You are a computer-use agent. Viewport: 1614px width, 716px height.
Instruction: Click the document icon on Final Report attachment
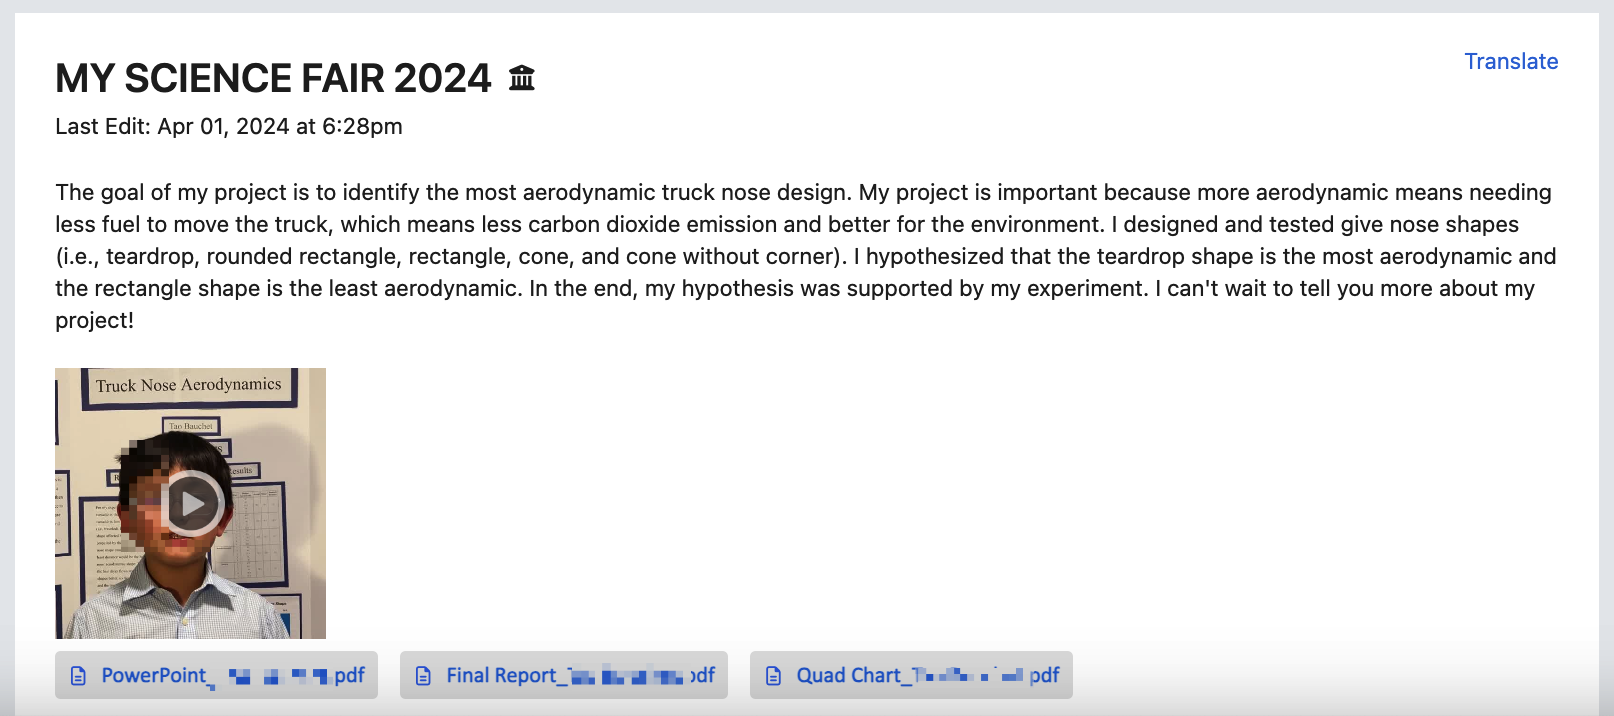point(423,676)
